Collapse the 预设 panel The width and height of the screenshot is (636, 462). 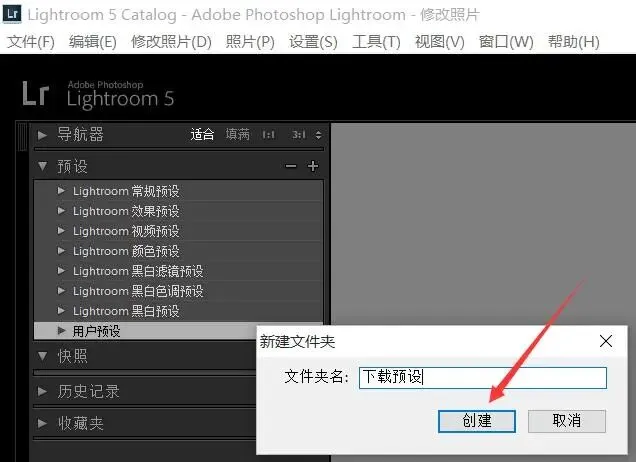click(x=42, y=166)
